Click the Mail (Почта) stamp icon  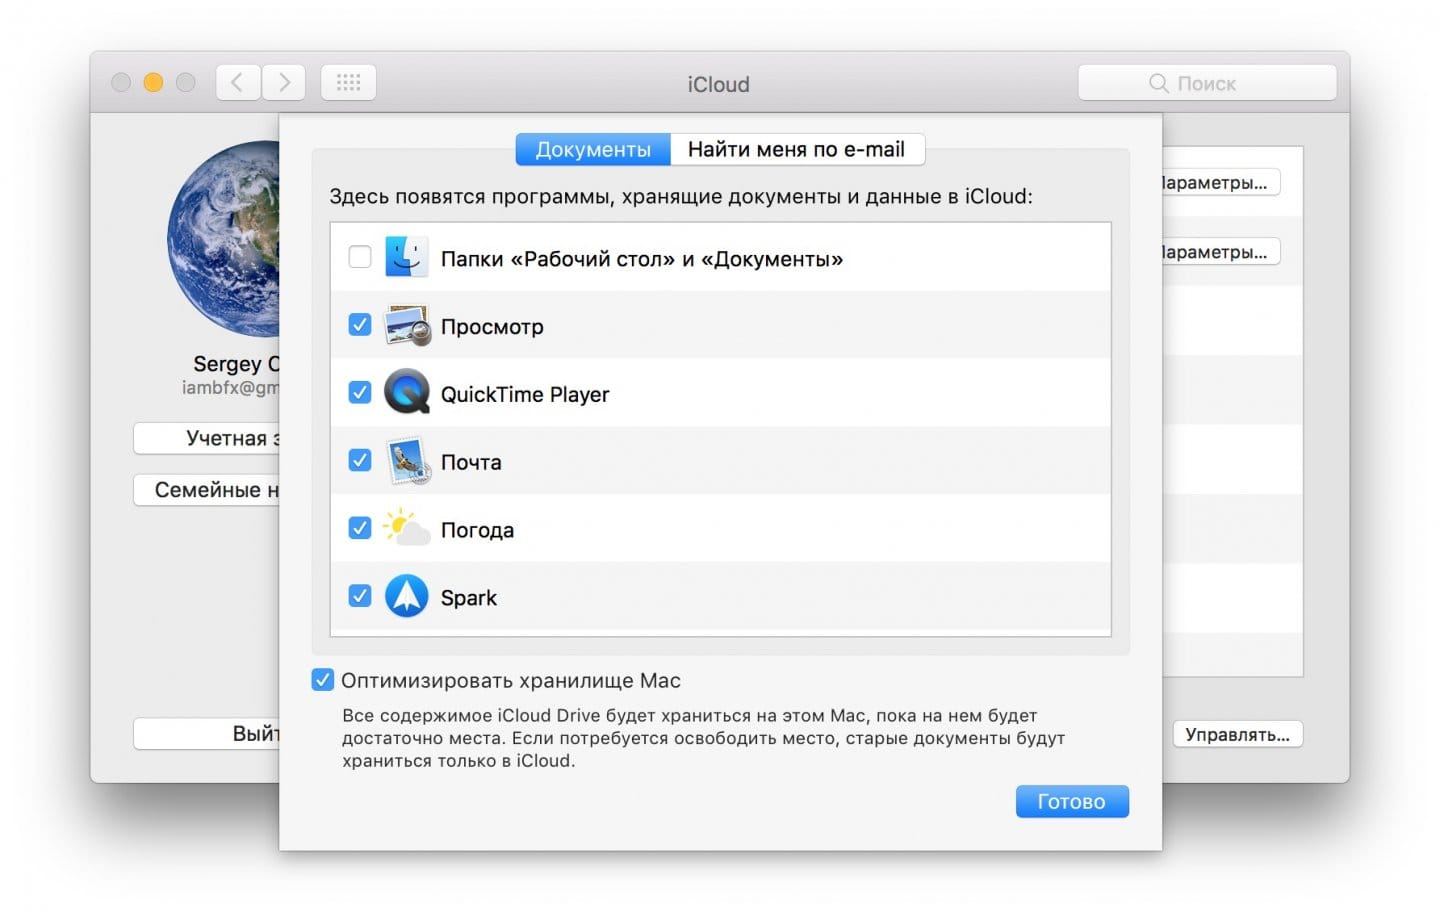pos(408,461)
